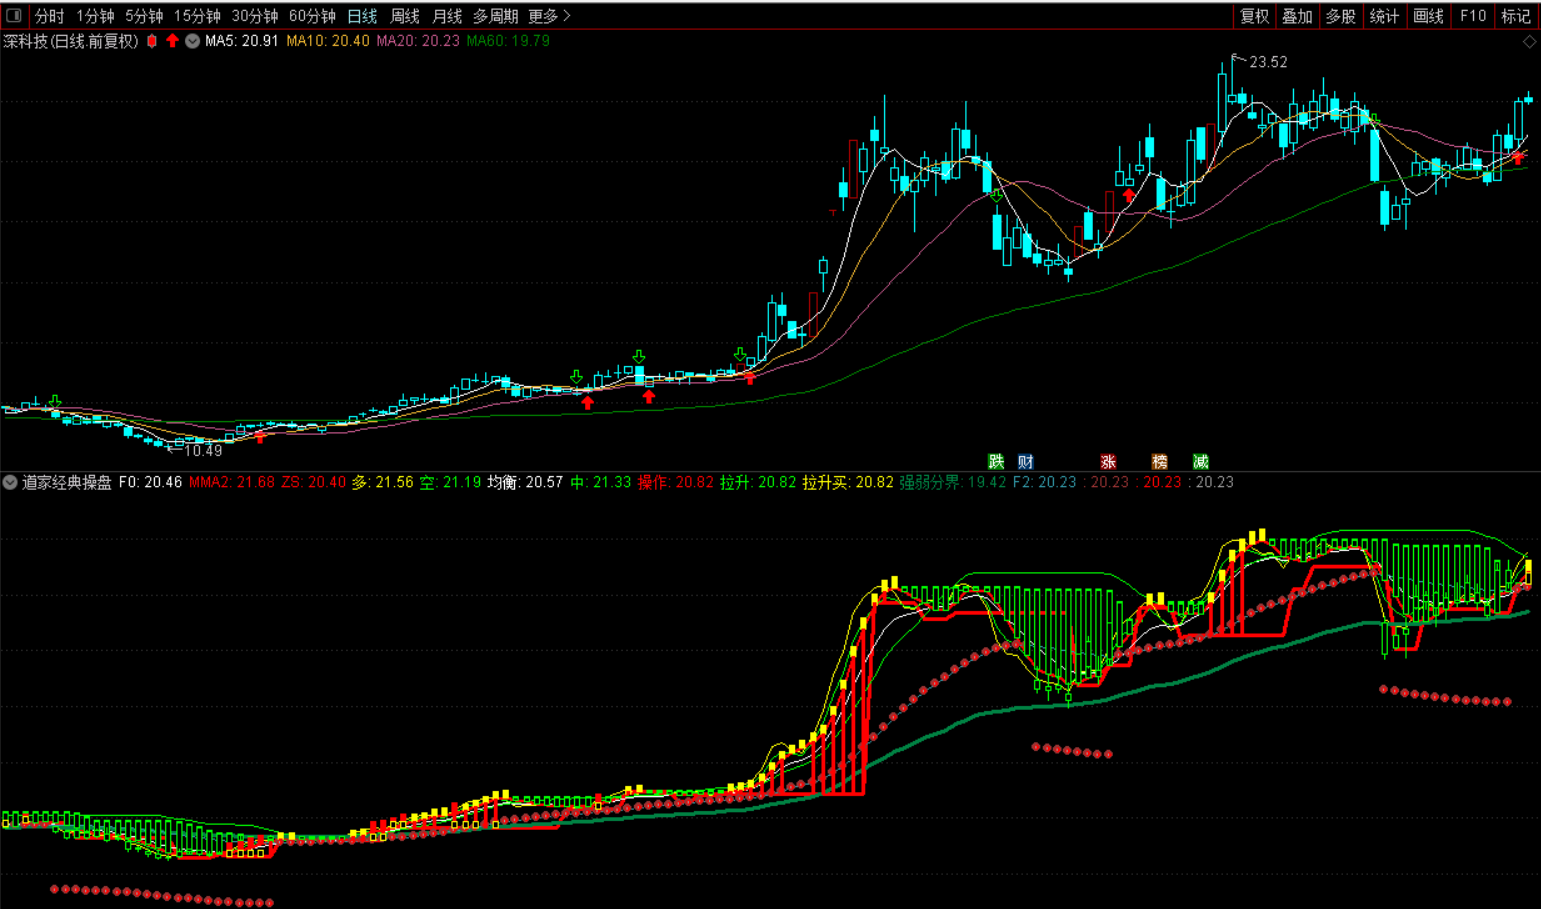Click the 拉升买: 20.82 indicator value
The width and height of the screenshot is (1541, 909).
coord(848,482)
